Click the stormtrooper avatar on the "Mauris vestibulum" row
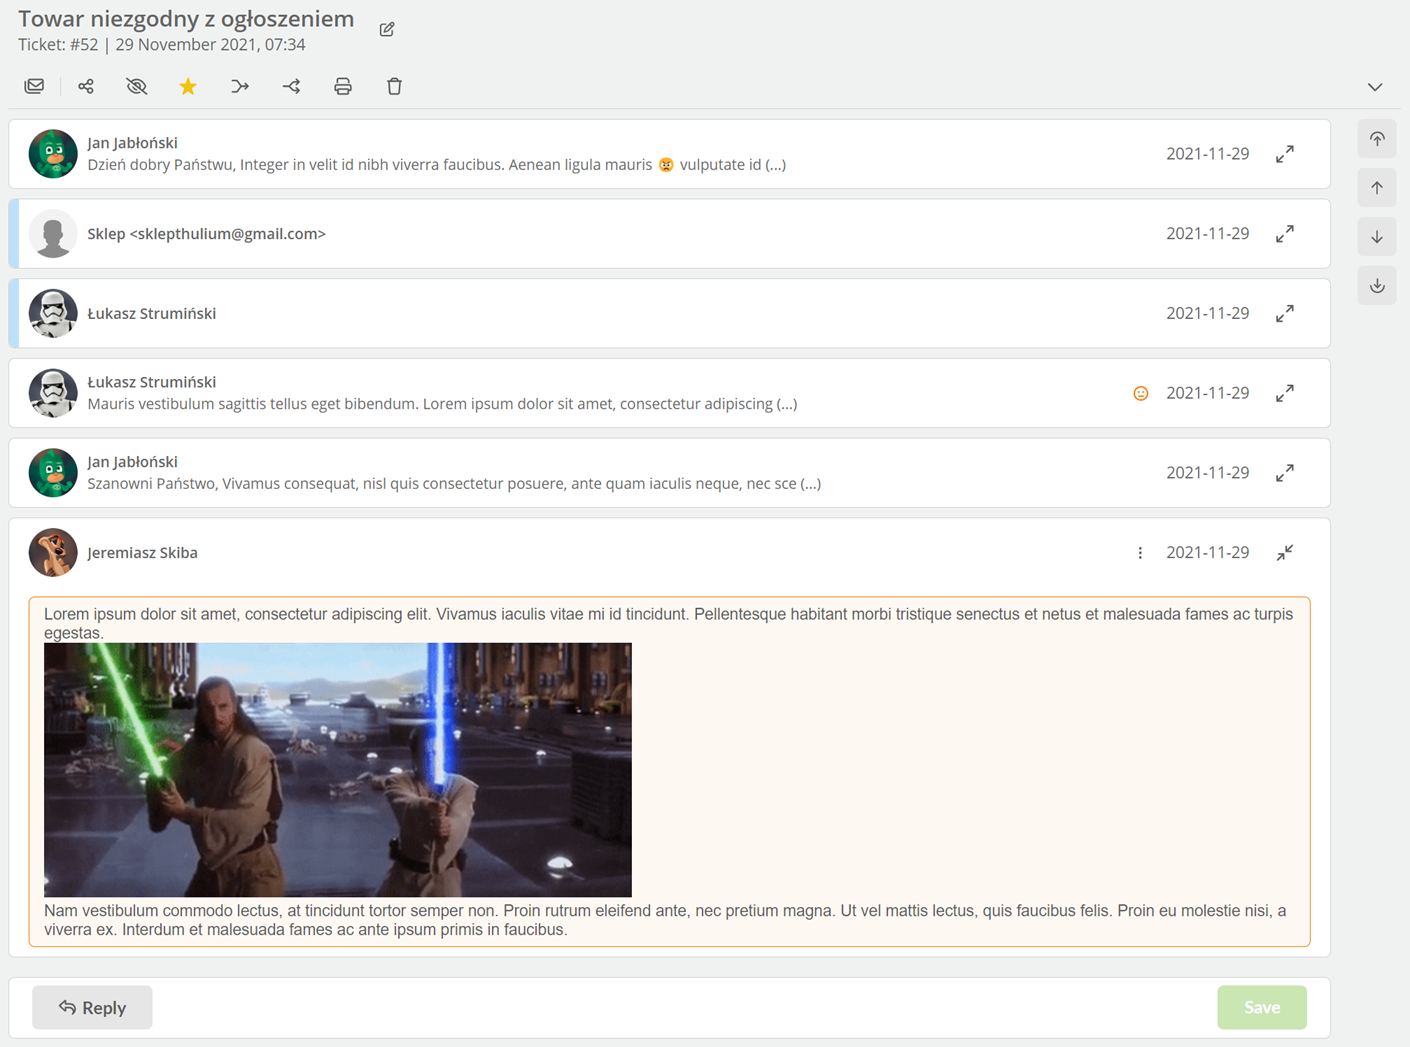 tap(53, 393)
